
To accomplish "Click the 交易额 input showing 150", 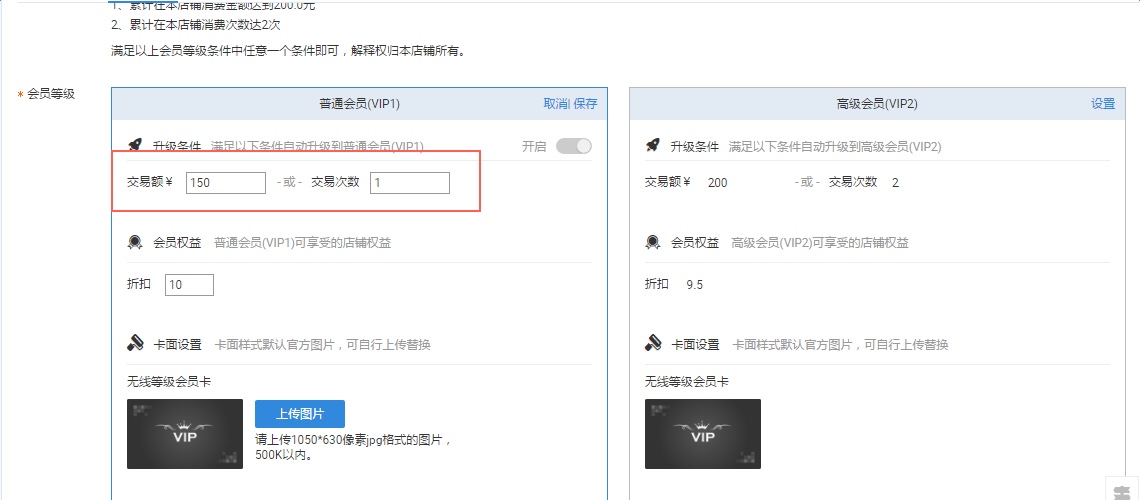I will coord(225,183).
